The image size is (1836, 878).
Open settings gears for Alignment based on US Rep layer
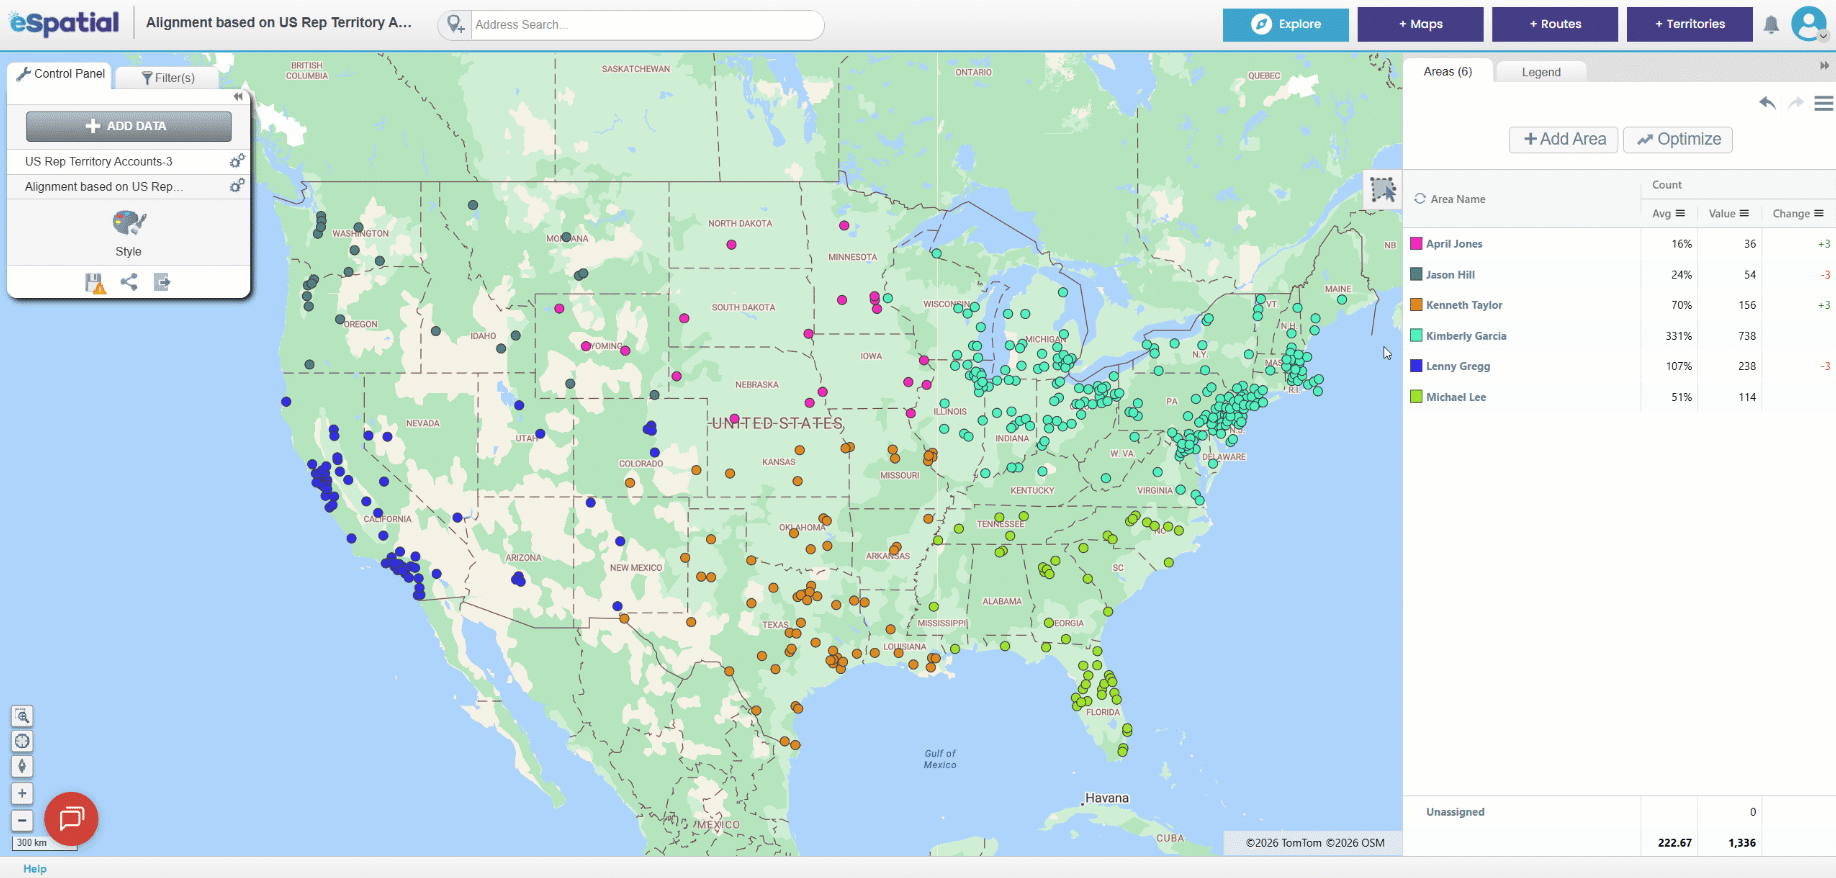237,186
